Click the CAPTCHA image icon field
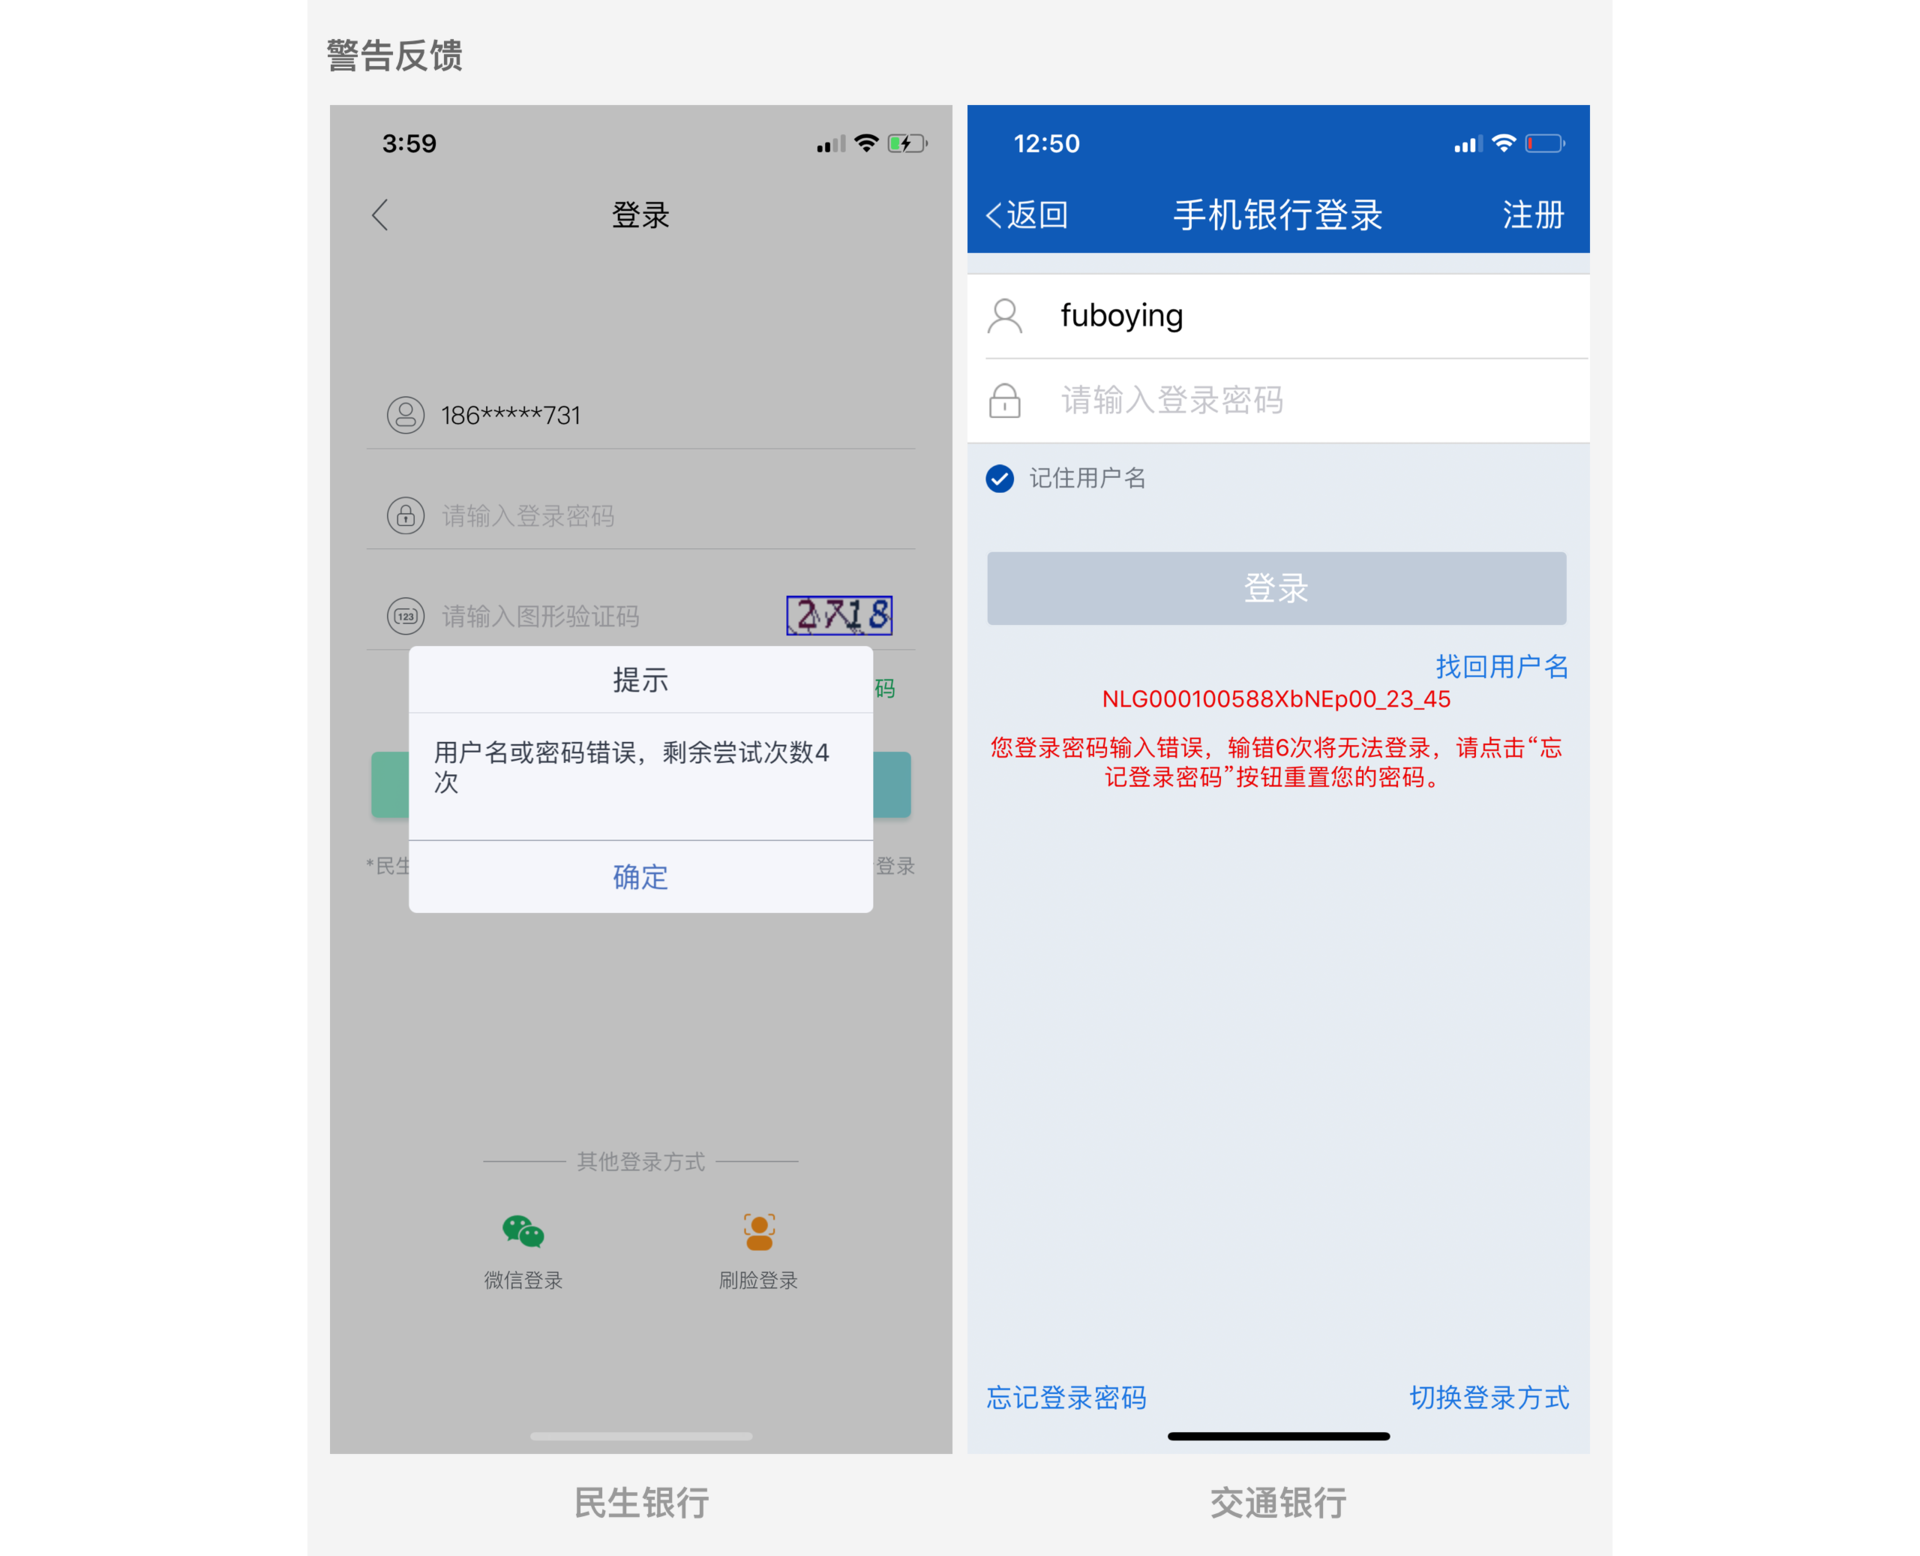Viewport: 1920px width, 1556px height. [842, 616]
